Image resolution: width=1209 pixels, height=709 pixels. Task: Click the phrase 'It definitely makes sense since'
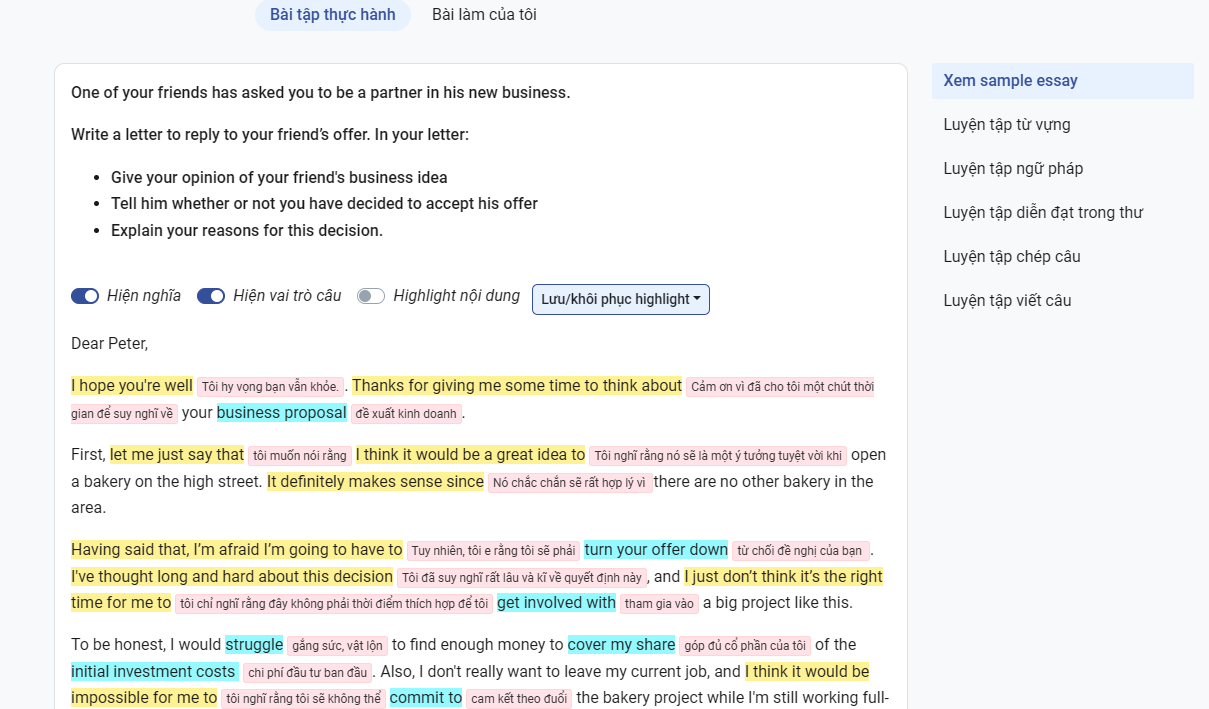click(375, 482)
